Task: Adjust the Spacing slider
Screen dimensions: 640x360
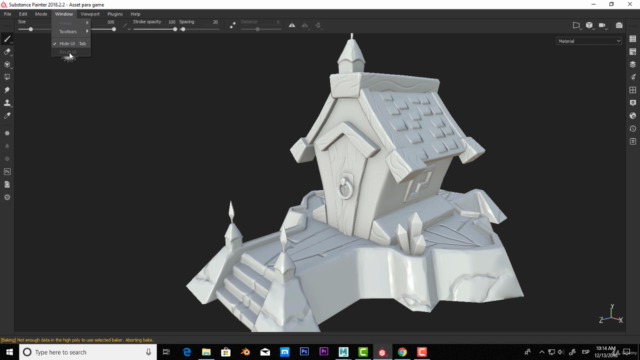Action: coord(200,29)
